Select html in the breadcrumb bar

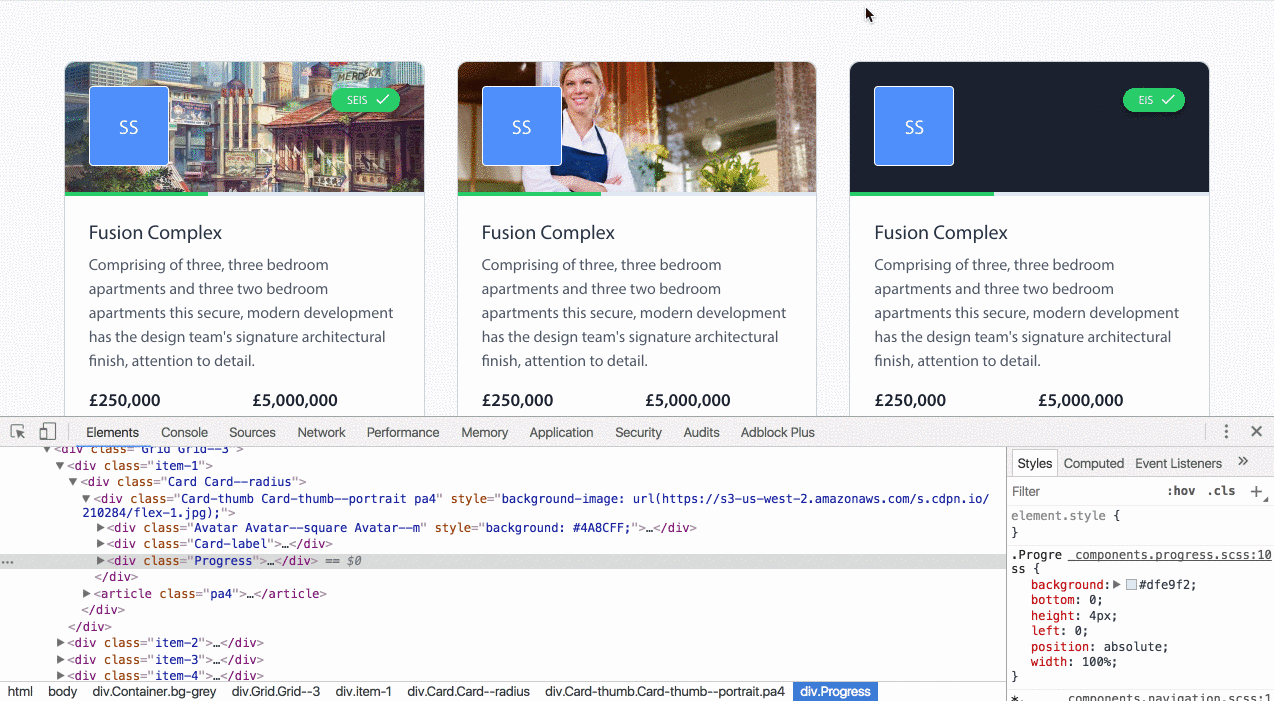tap(20, 691)
